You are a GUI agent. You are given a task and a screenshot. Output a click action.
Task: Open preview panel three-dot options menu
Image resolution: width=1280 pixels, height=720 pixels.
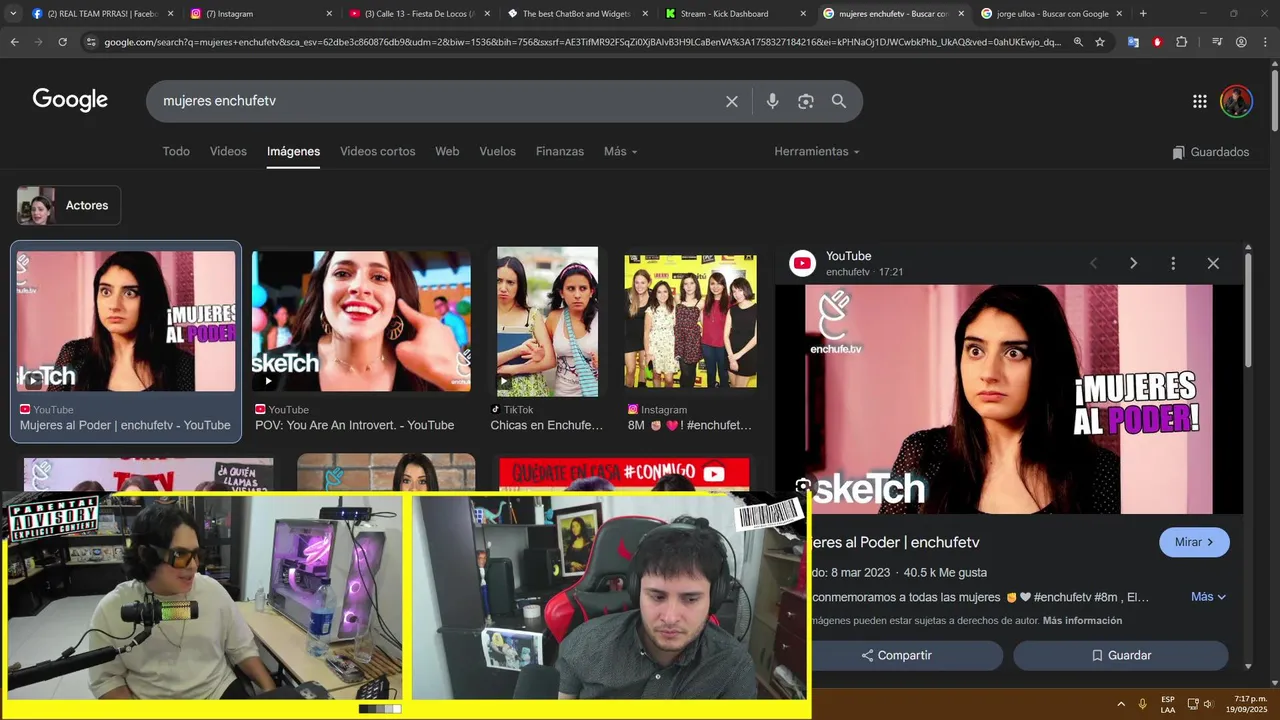1173,263
